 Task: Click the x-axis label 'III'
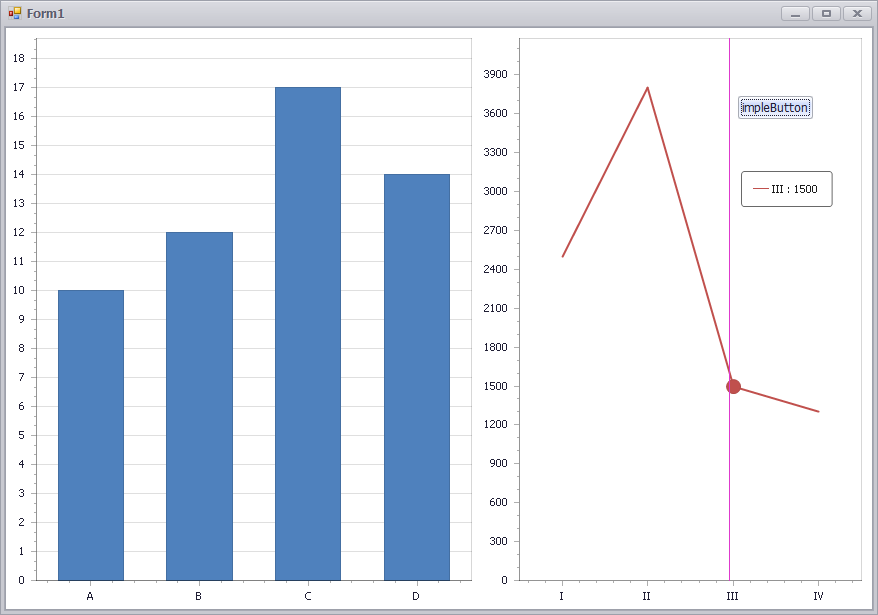click(x=732, y=597)
